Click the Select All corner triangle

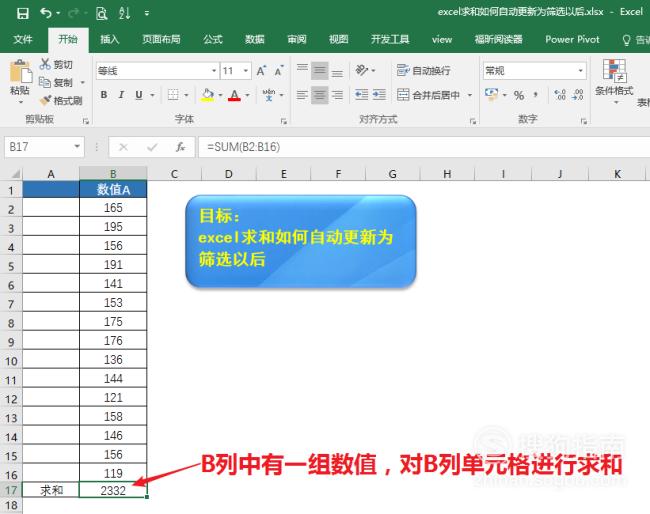click(x=15, y=173)
